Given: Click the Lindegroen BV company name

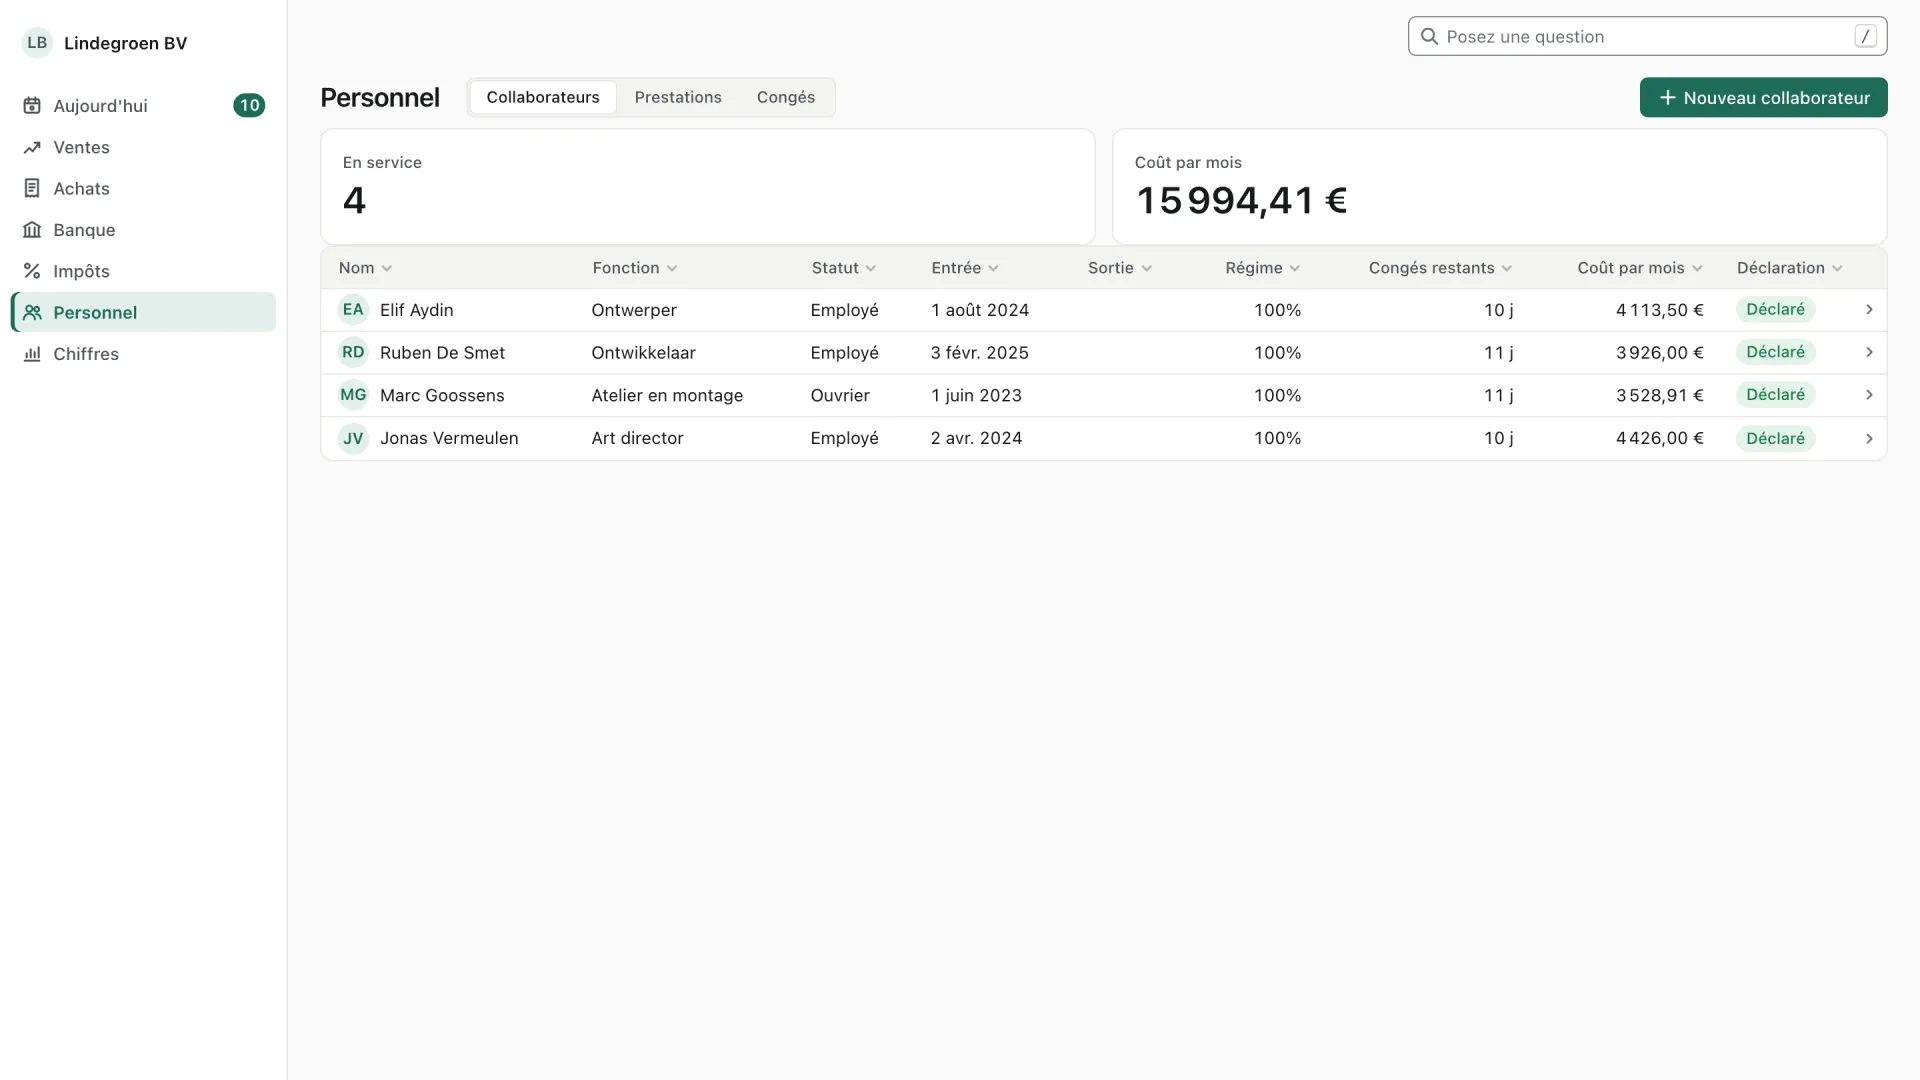Looking at the screenshot, I should 125,43.
